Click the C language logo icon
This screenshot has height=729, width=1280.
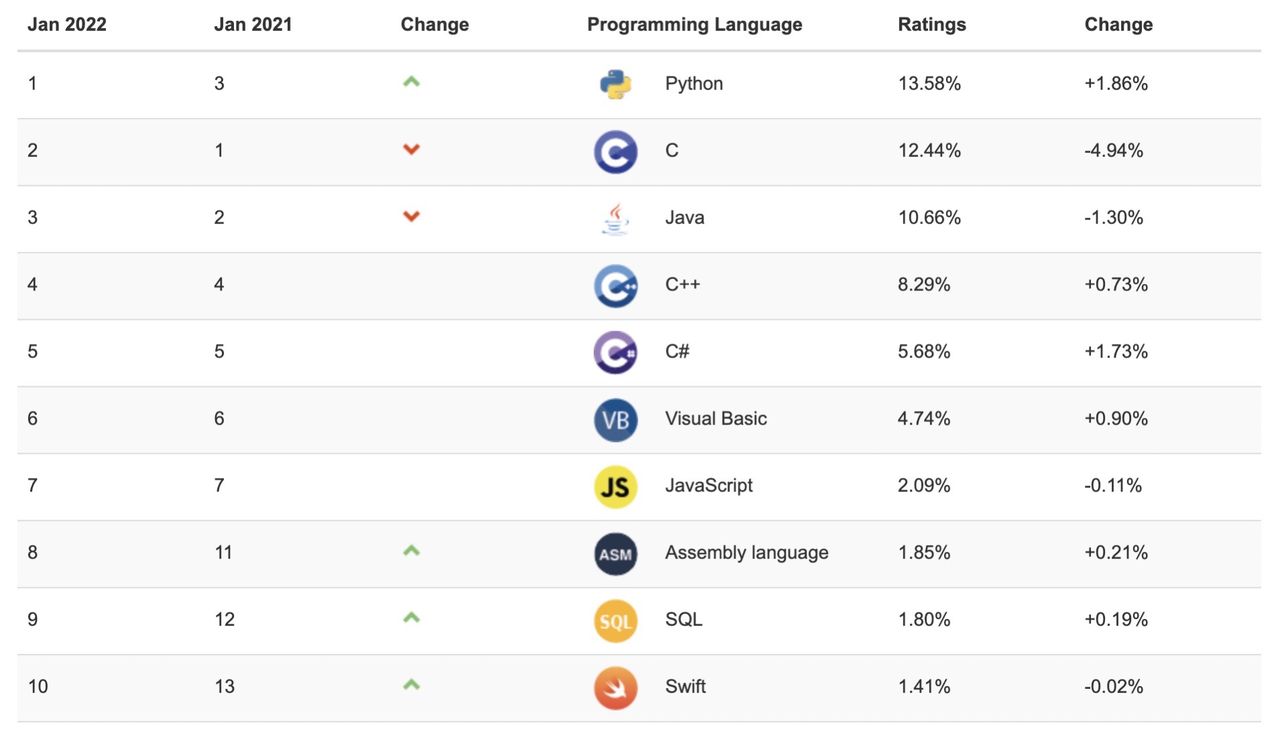615,152
